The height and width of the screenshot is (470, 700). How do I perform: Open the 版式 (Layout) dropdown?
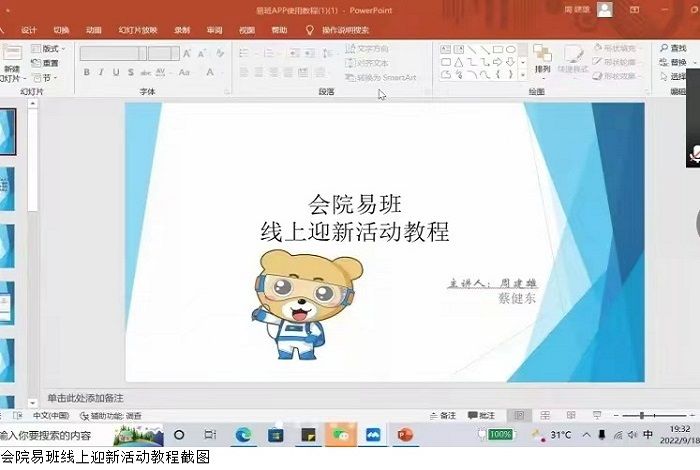point(48,48)
